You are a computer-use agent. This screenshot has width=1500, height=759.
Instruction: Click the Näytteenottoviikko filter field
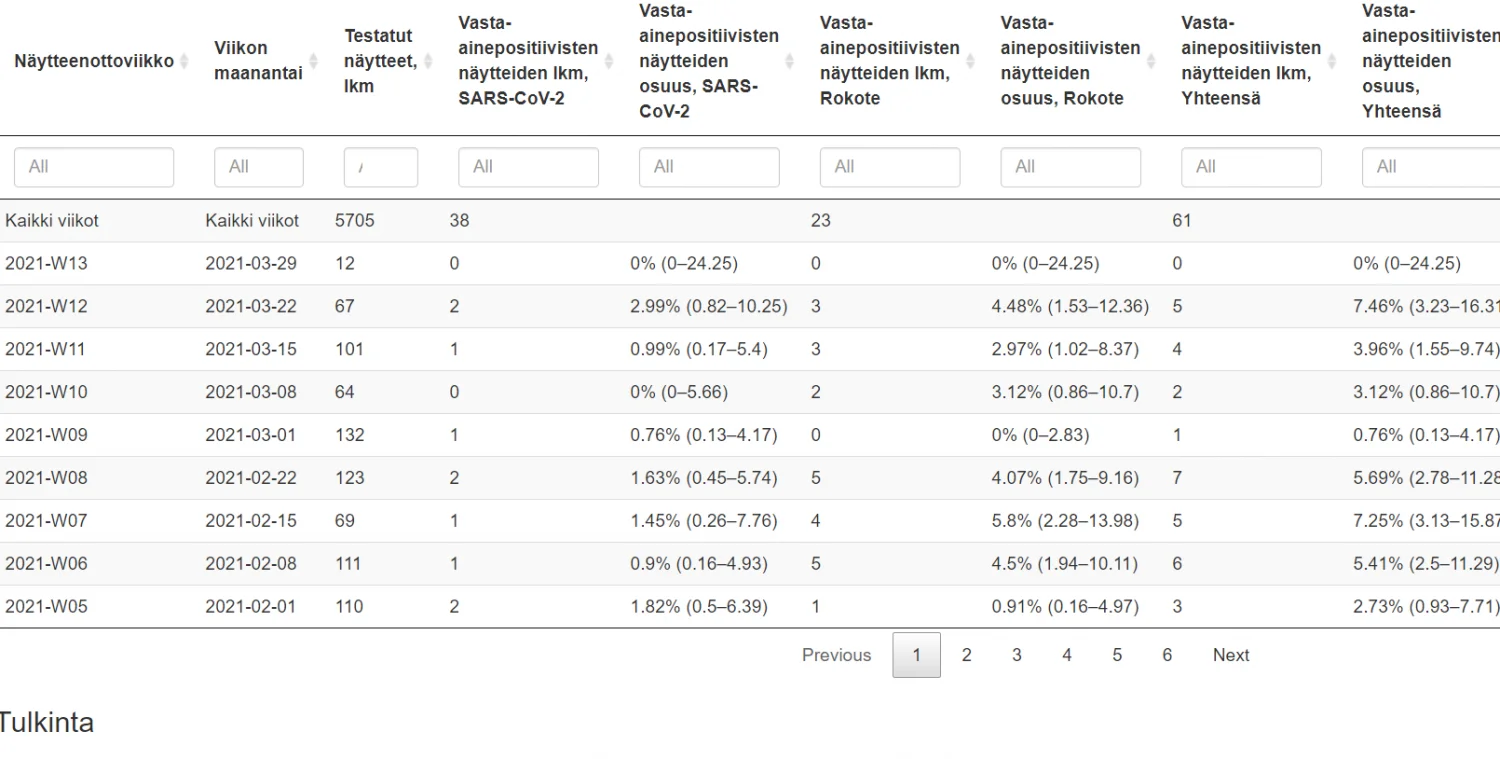(94, 167)
